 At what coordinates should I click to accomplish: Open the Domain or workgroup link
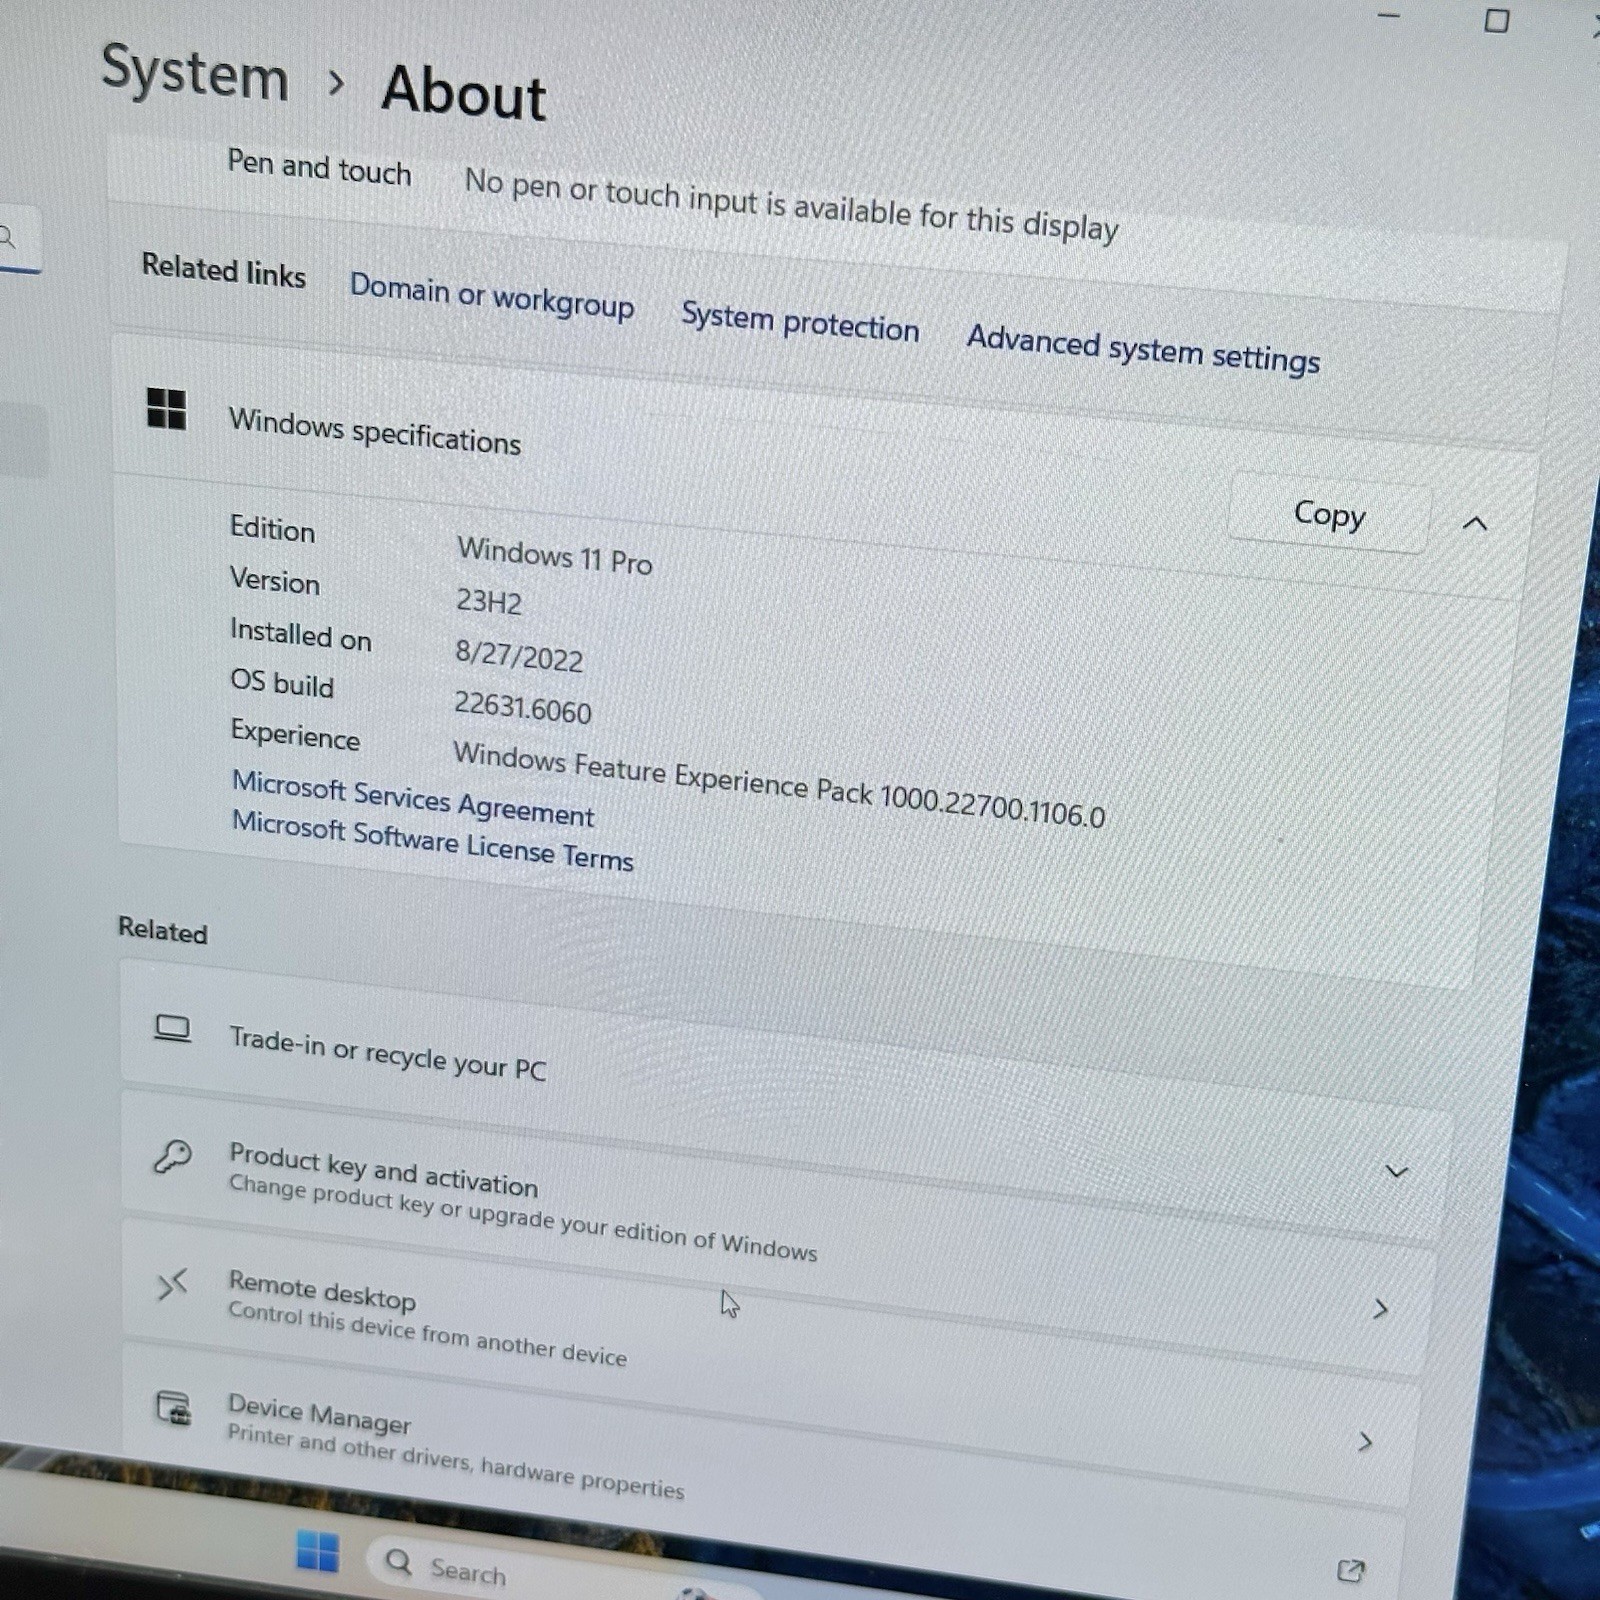[x=491, y=296]
